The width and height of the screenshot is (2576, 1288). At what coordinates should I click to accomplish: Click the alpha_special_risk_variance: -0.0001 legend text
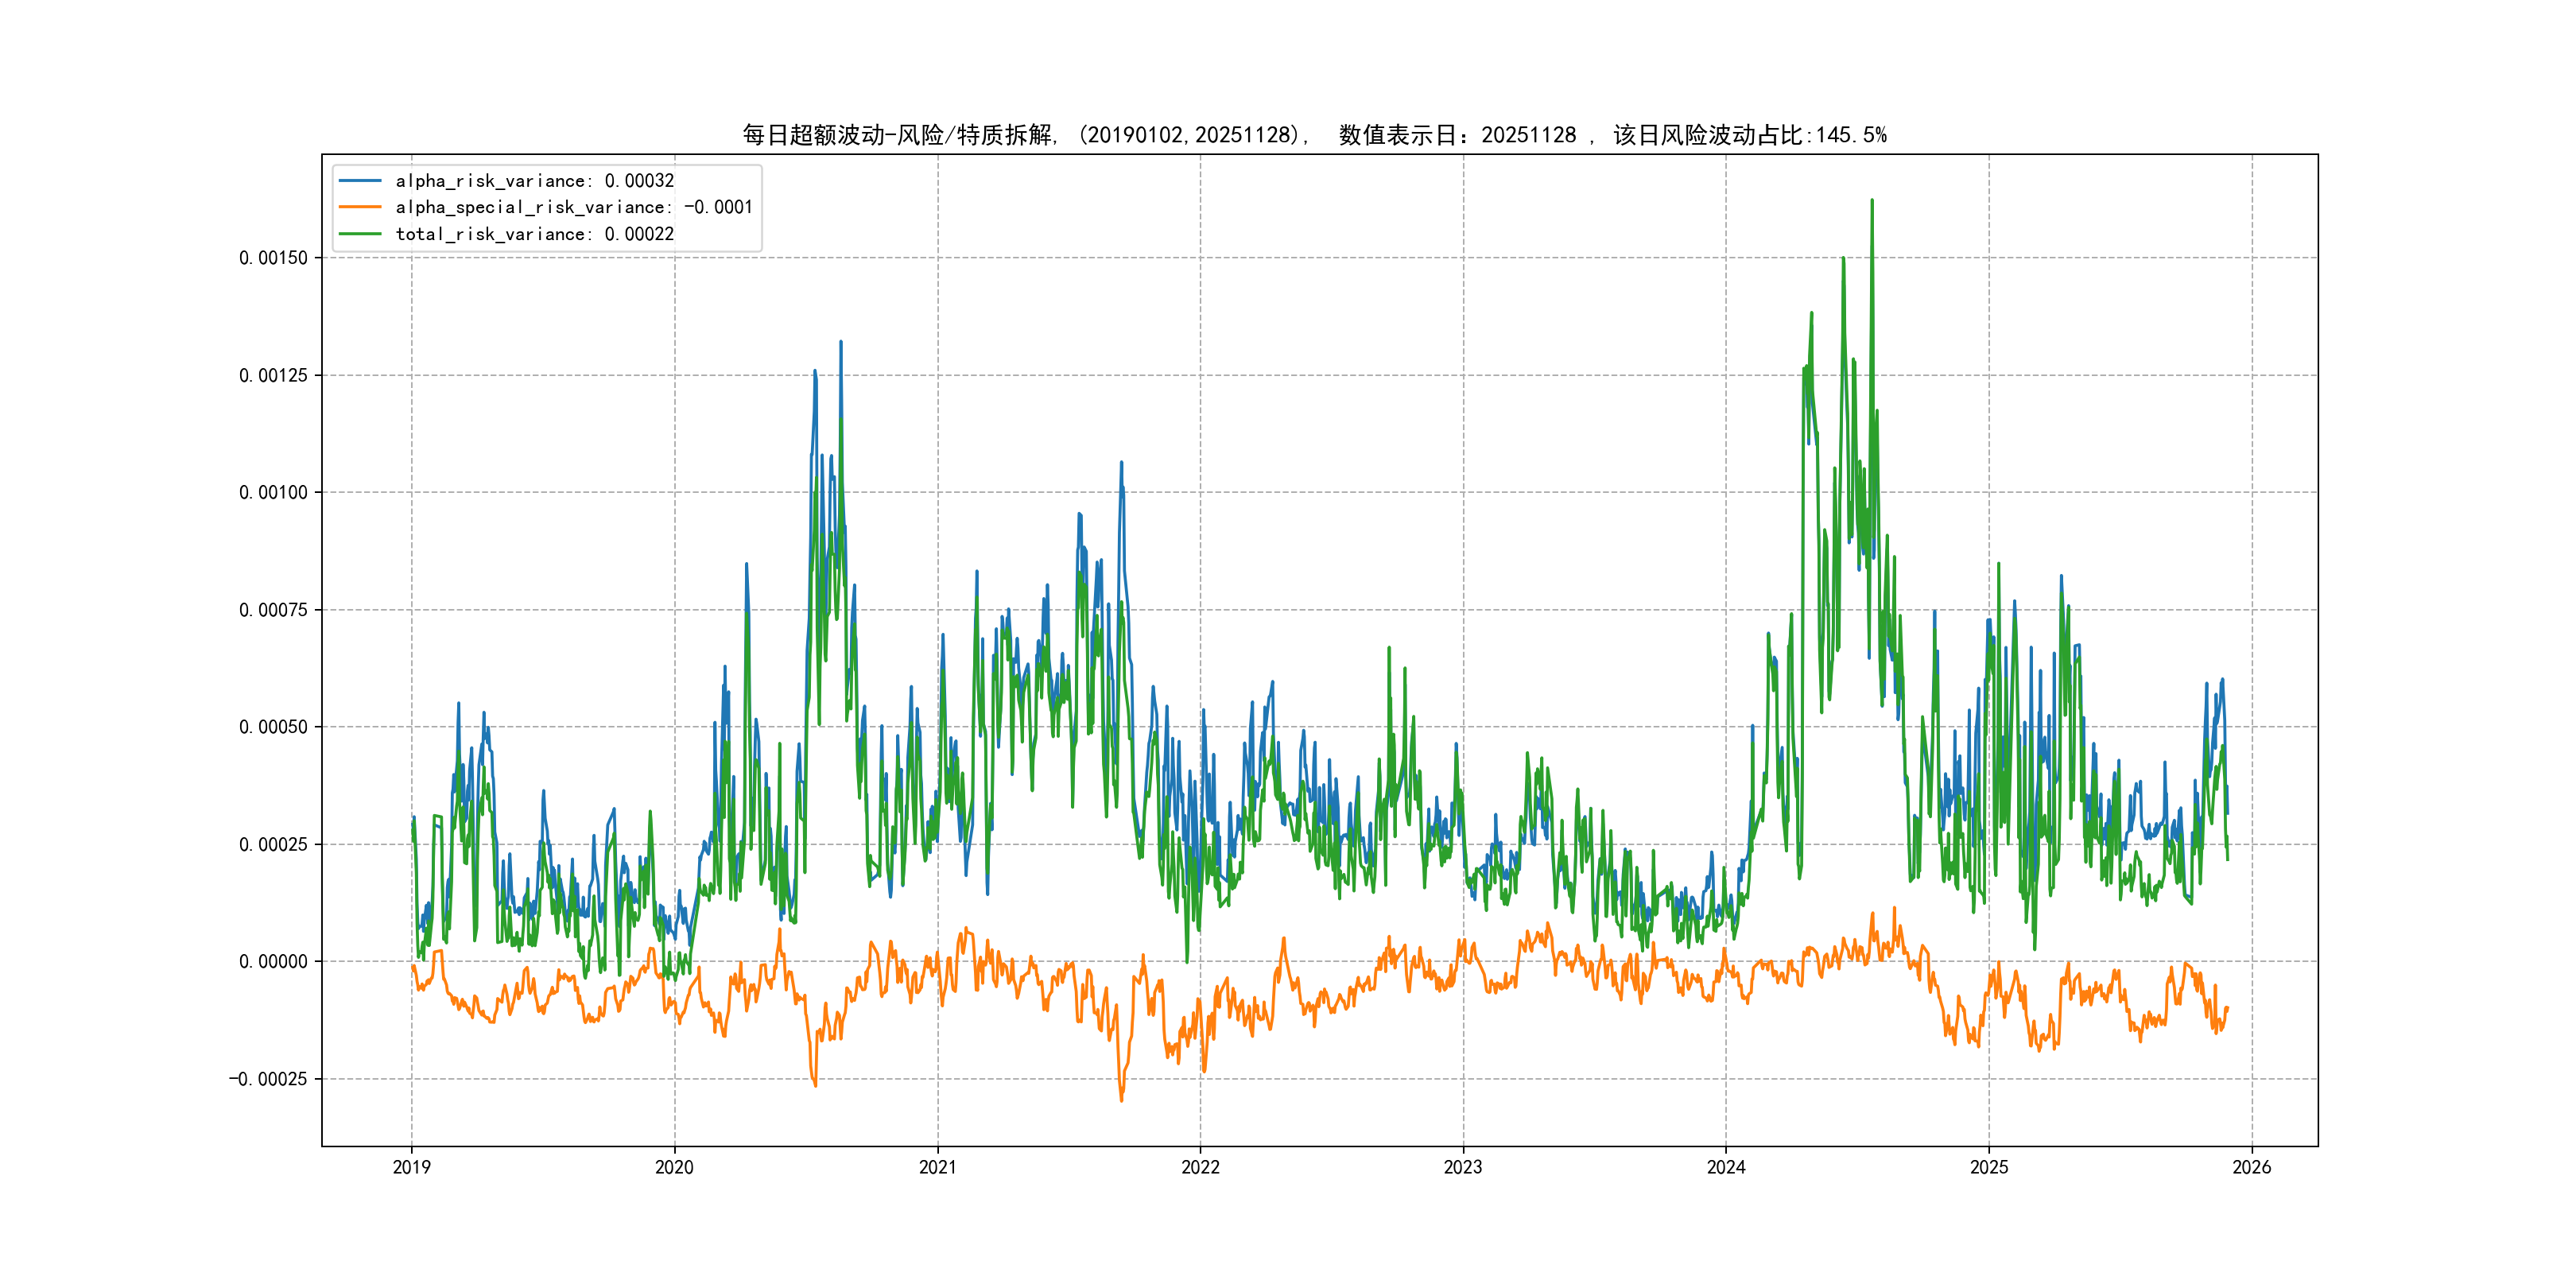573,207
